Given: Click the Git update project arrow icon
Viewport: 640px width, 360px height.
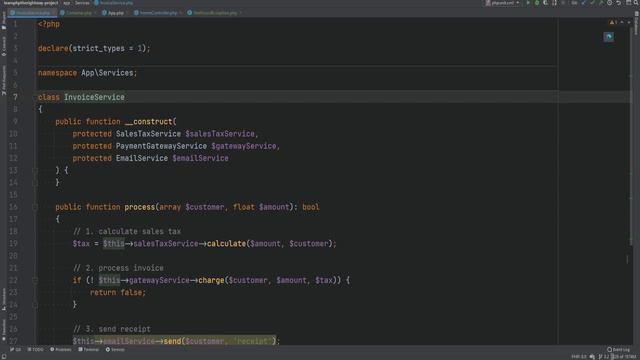Looking at the screenshot, I should coord(583,3).
